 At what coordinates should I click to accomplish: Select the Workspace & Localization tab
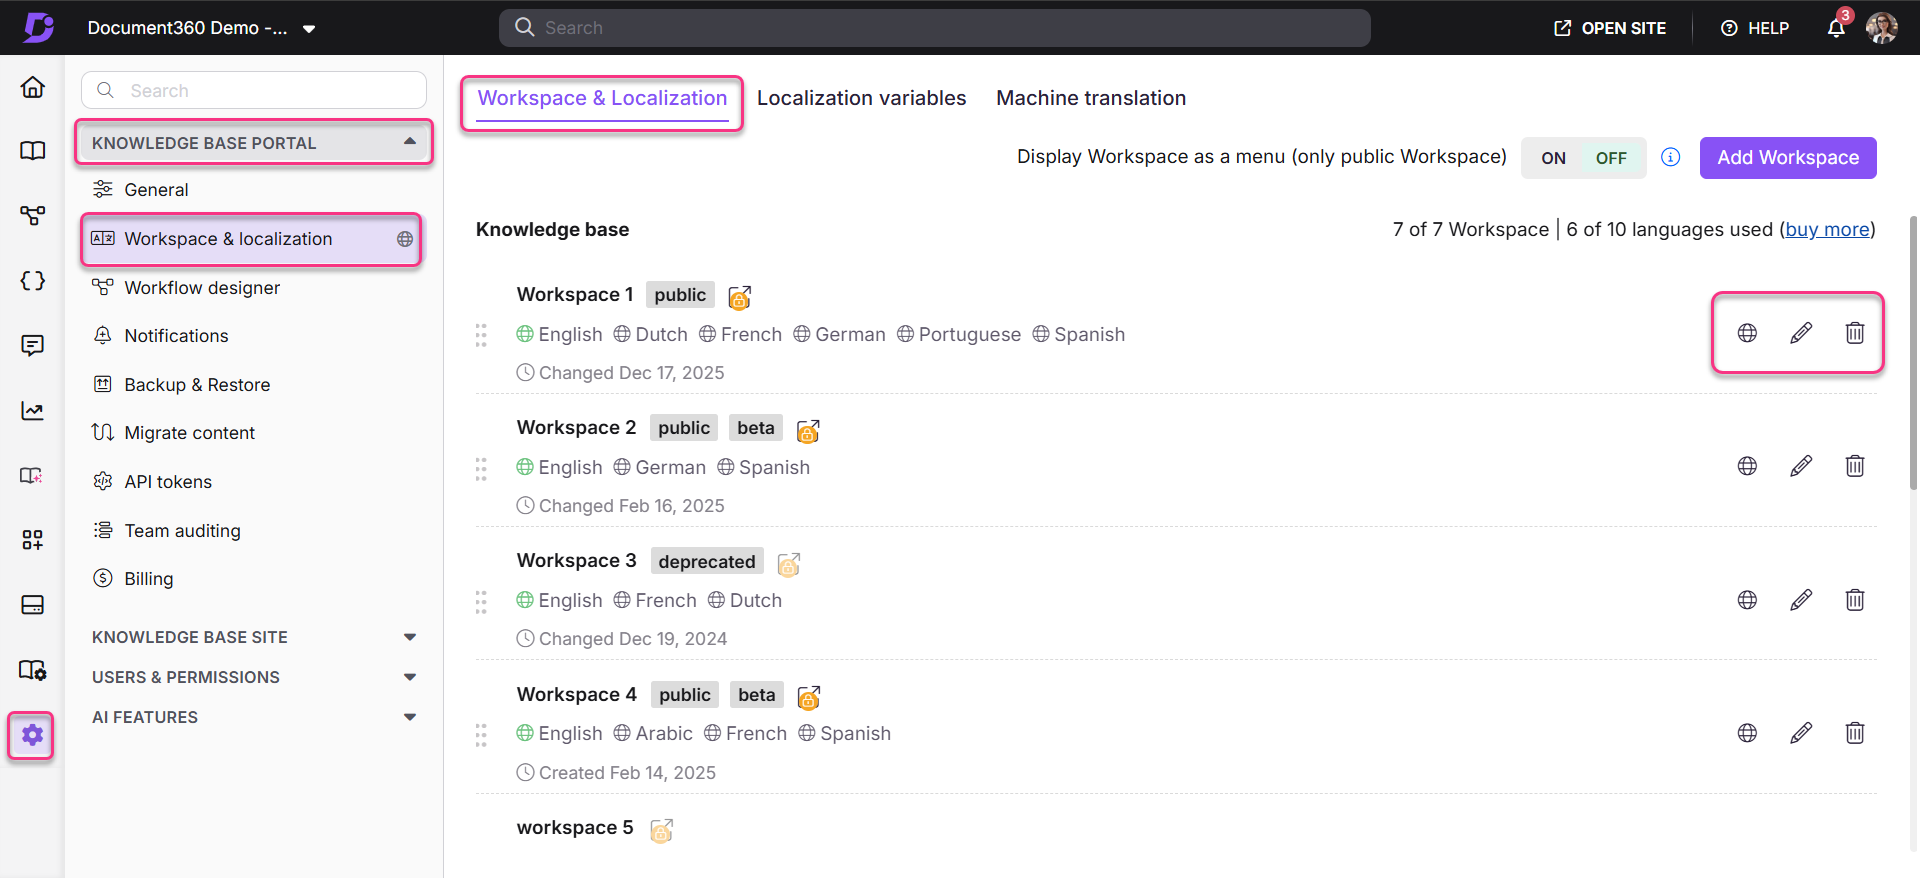click(x=602, y=98)
